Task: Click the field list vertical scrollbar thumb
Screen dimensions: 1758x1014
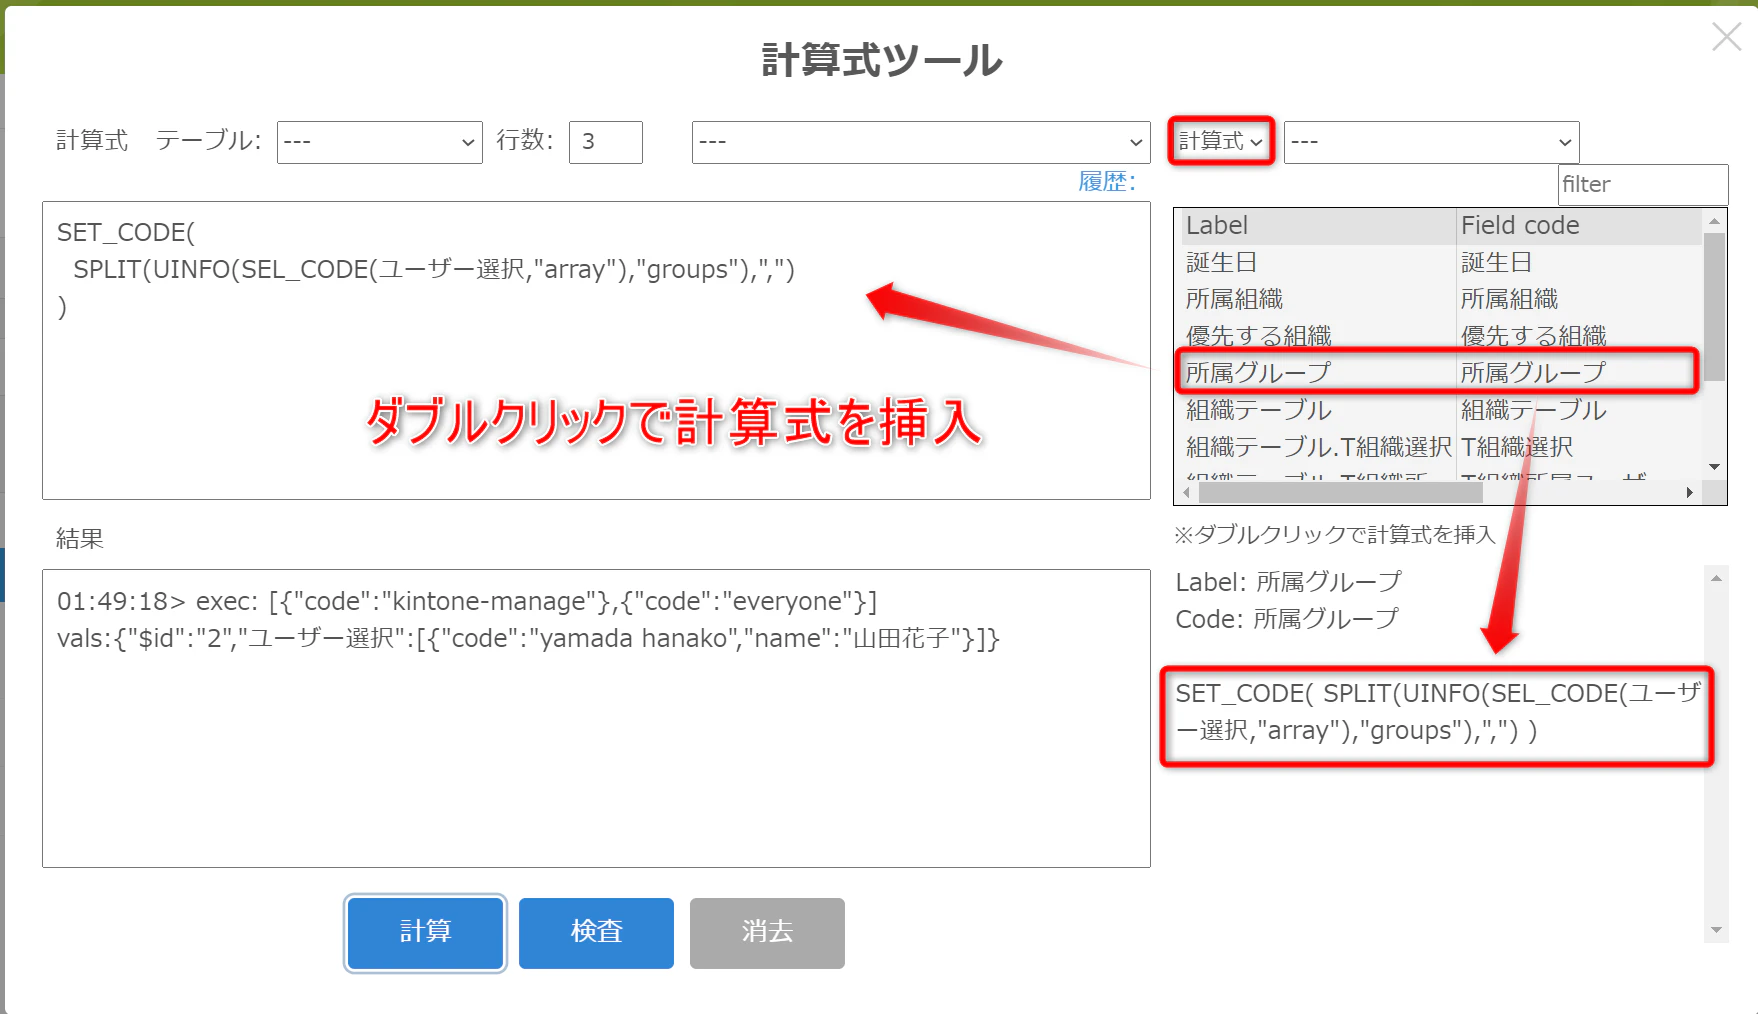Action: coord(1715,307)
